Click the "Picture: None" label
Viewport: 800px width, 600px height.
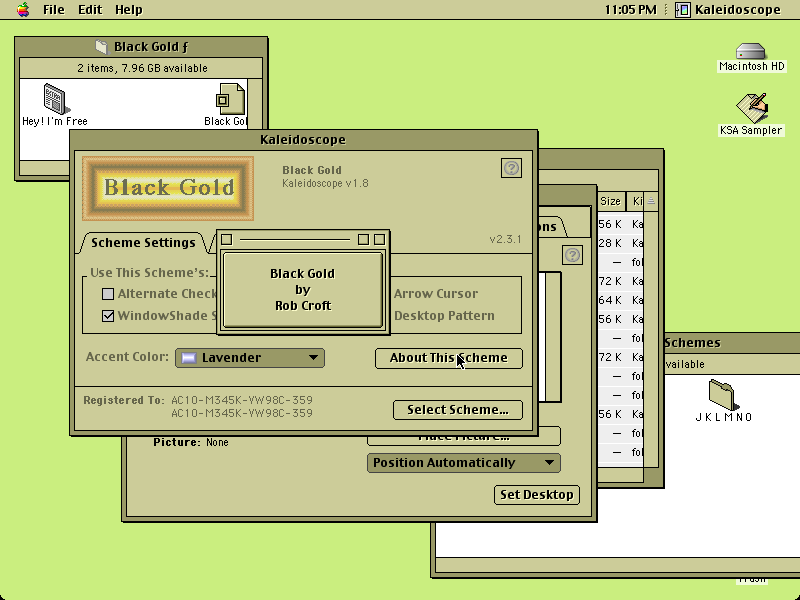point(191,442)
